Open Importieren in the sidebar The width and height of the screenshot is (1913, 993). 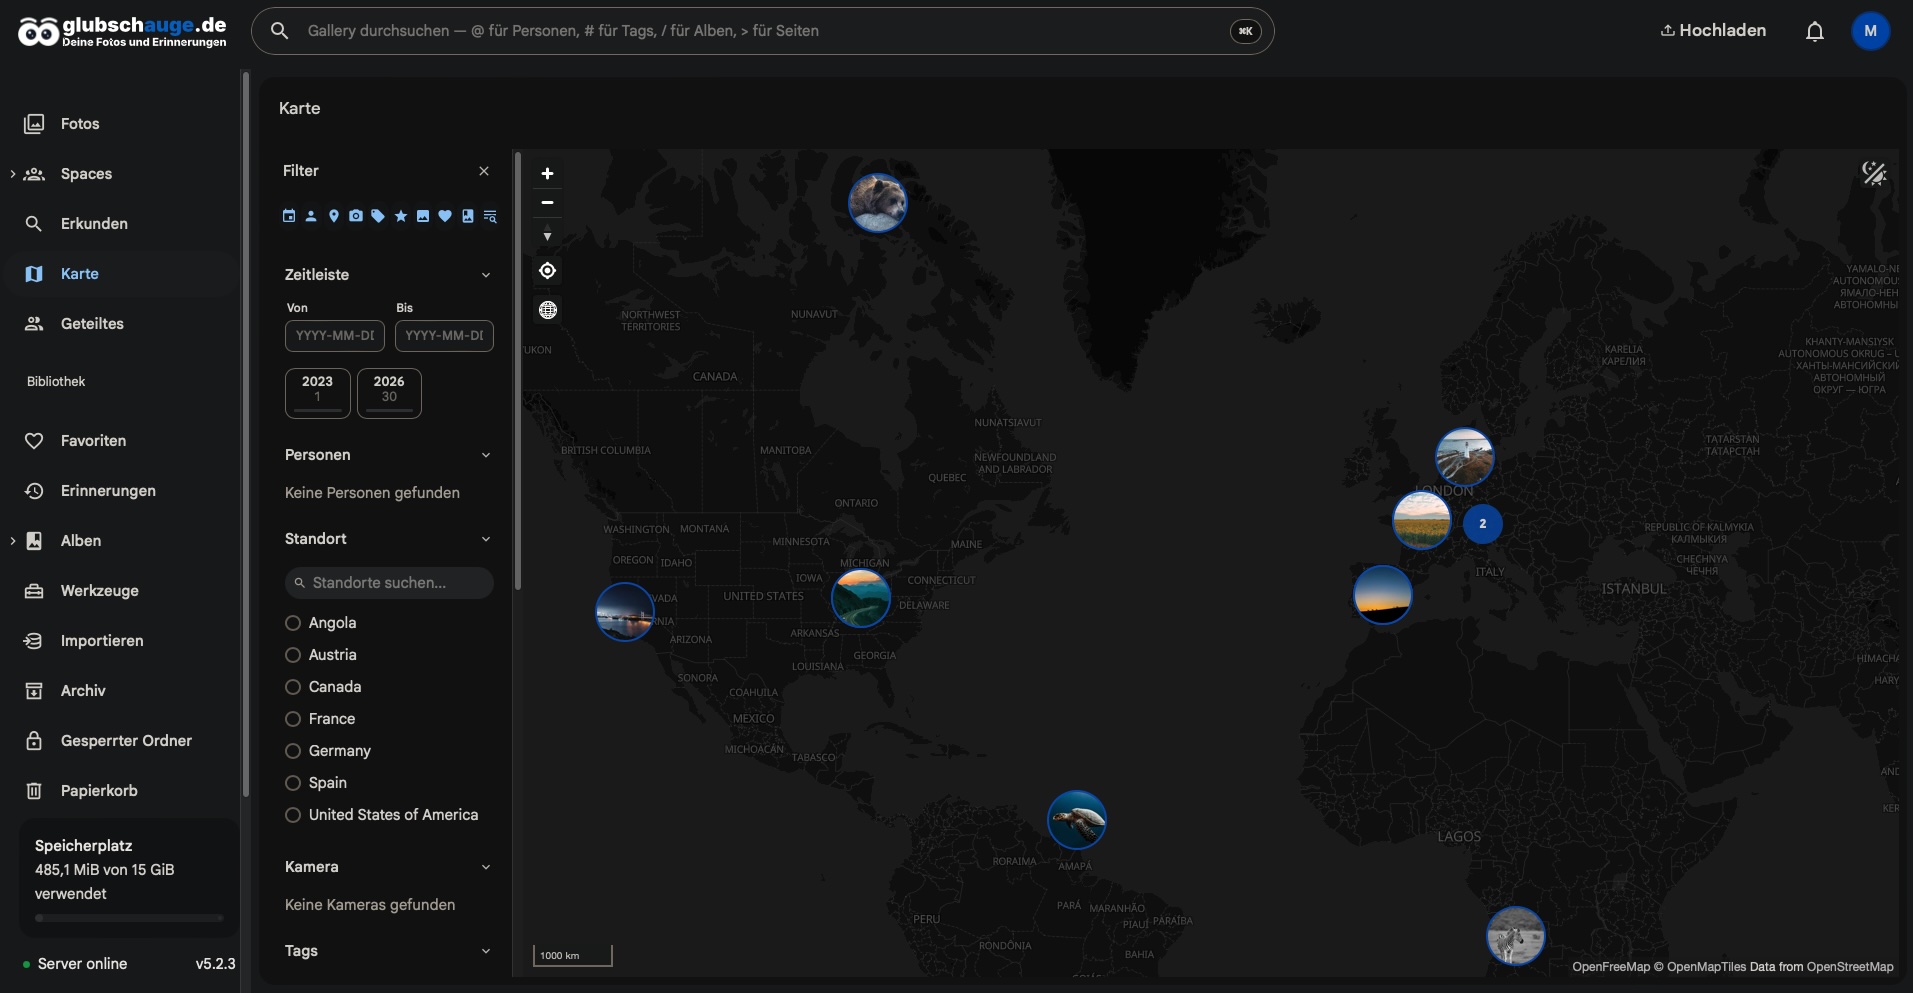pyautogui.click(x=121, y=641)
